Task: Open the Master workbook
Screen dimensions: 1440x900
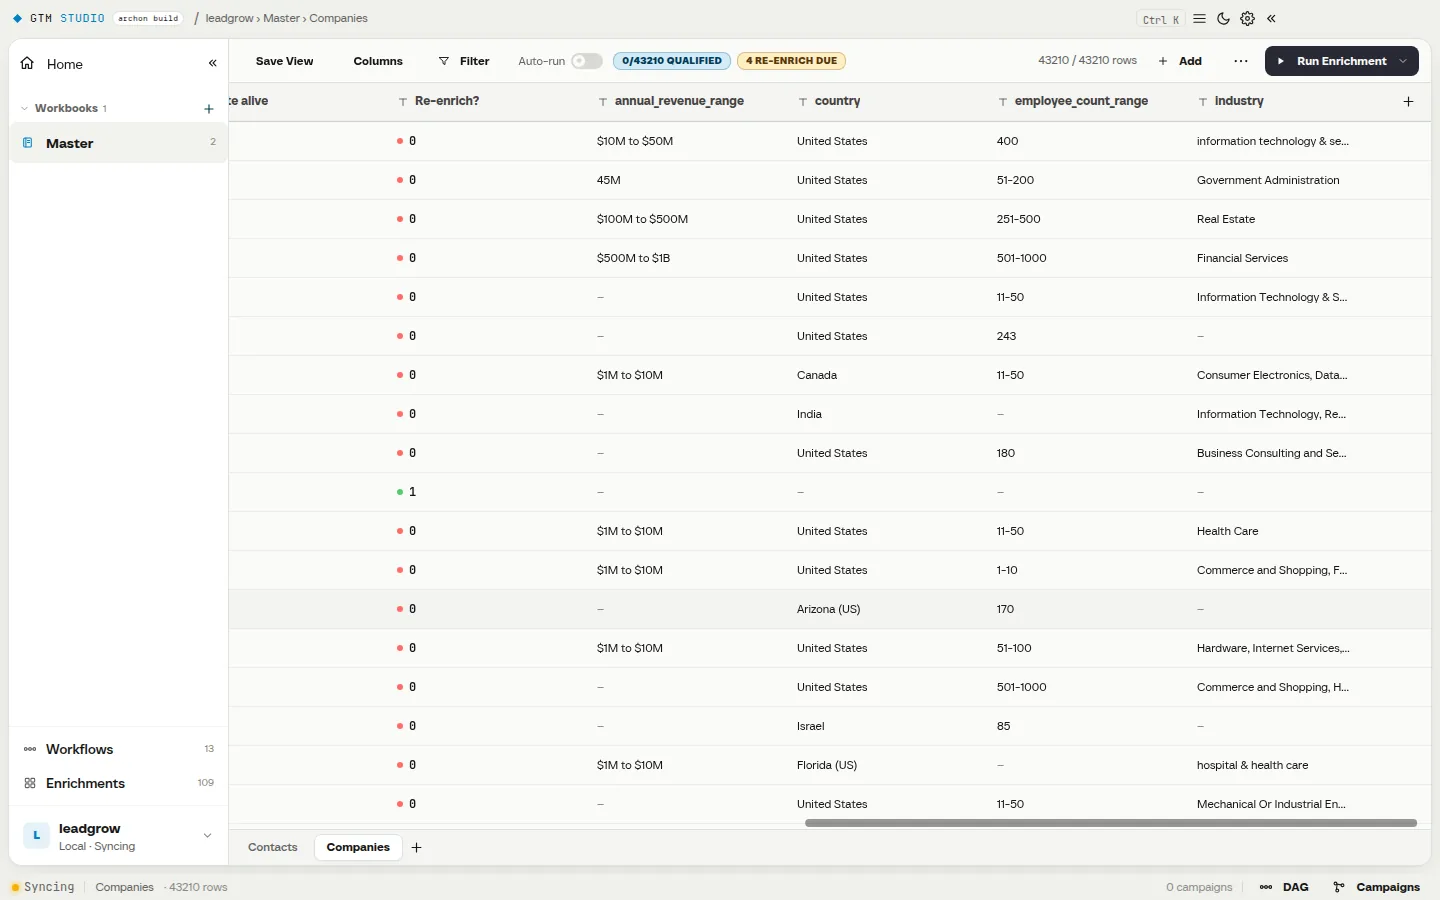Action: pyautogui.click(x=118, y=143)
